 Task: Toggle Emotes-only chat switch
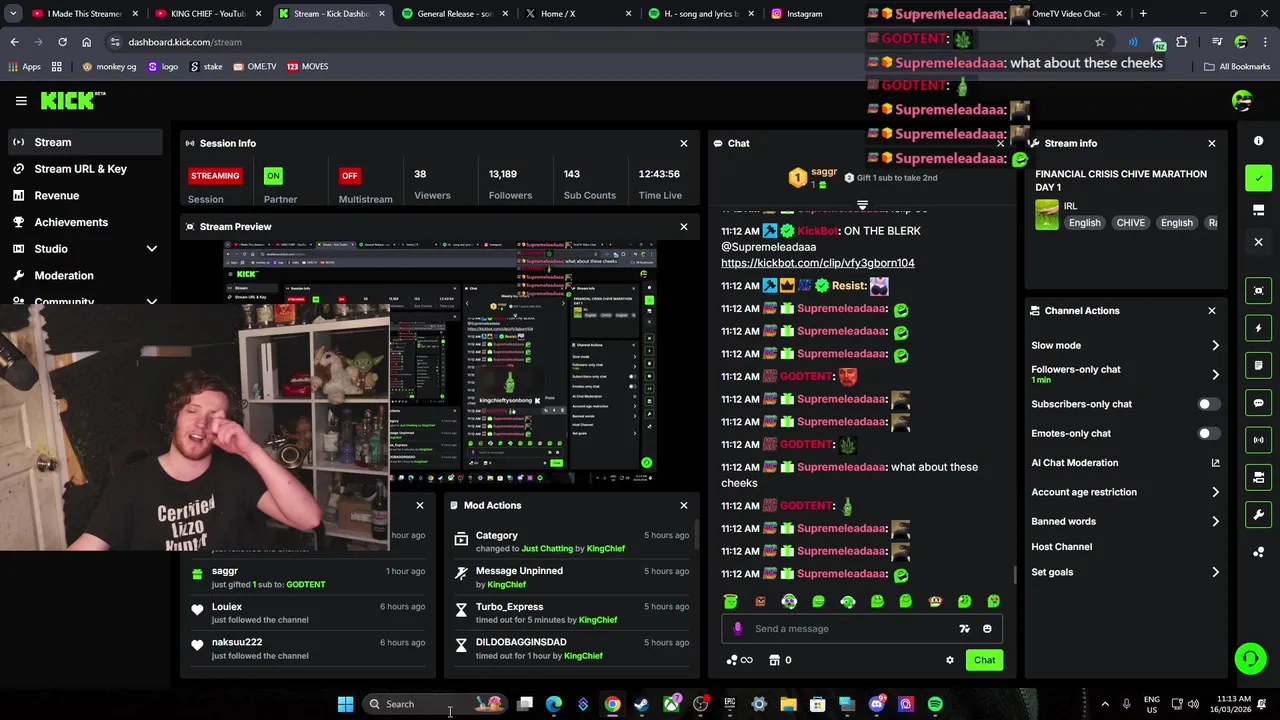(x=1209, y=434)
